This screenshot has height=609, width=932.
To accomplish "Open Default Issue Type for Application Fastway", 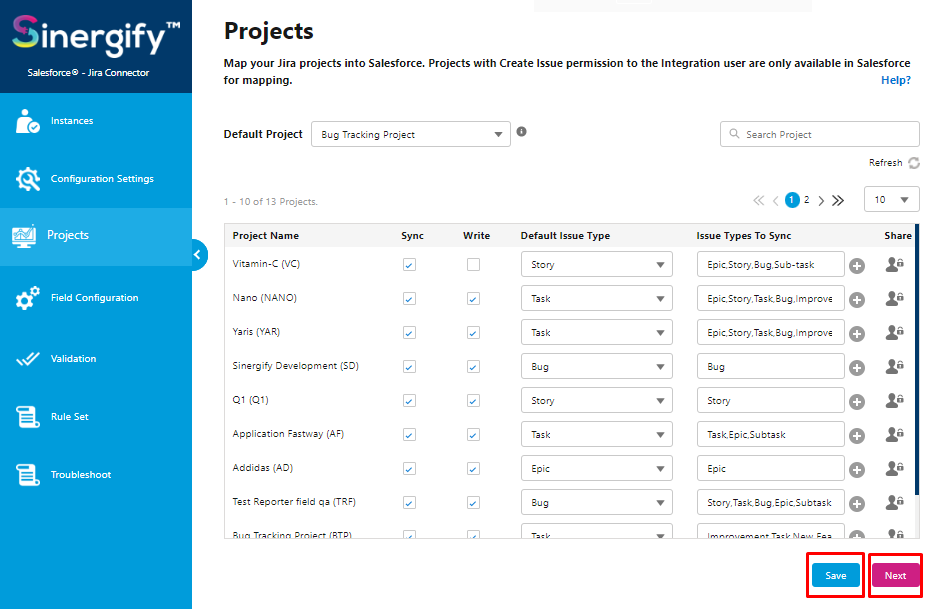I will tap(597, 435).
